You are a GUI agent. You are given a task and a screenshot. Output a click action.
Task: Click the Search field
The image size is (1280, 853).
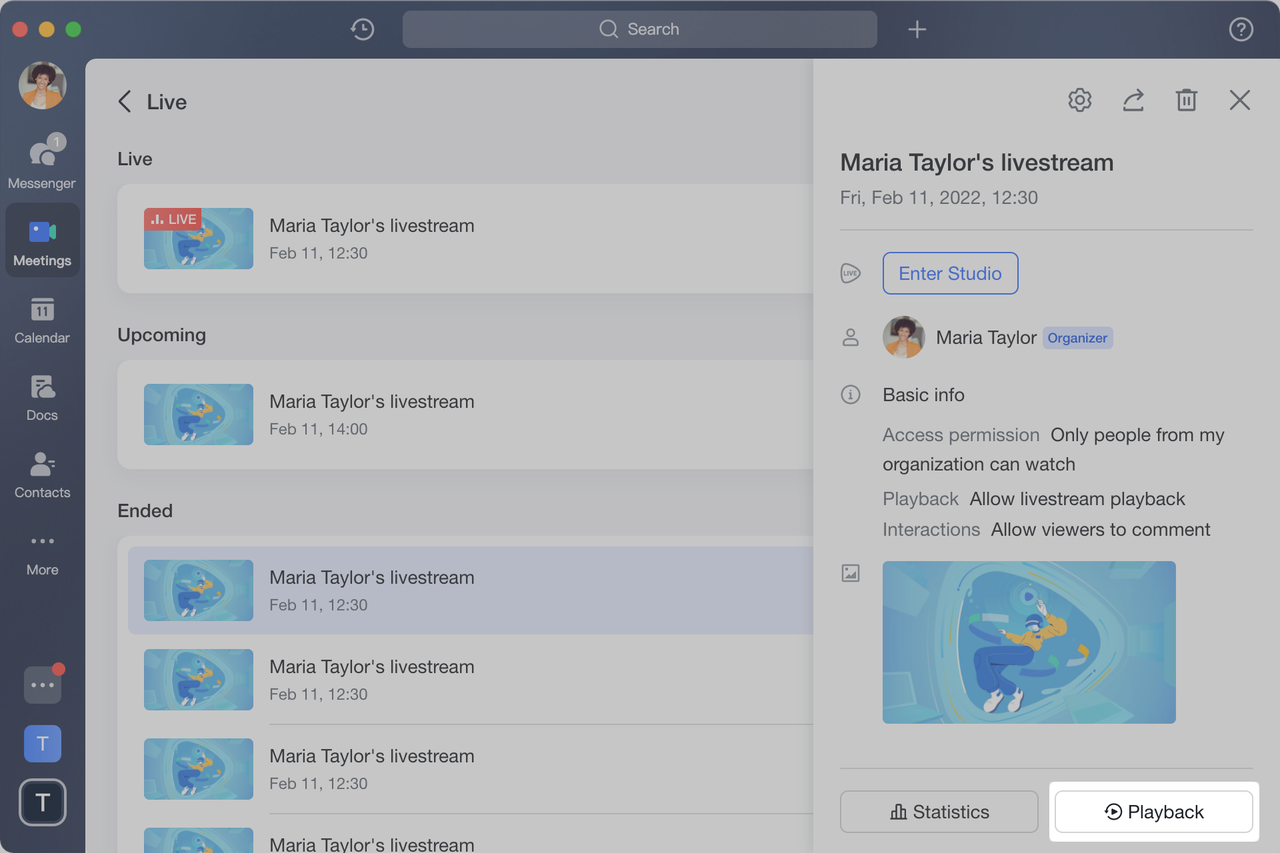click(x=640, y=29)
